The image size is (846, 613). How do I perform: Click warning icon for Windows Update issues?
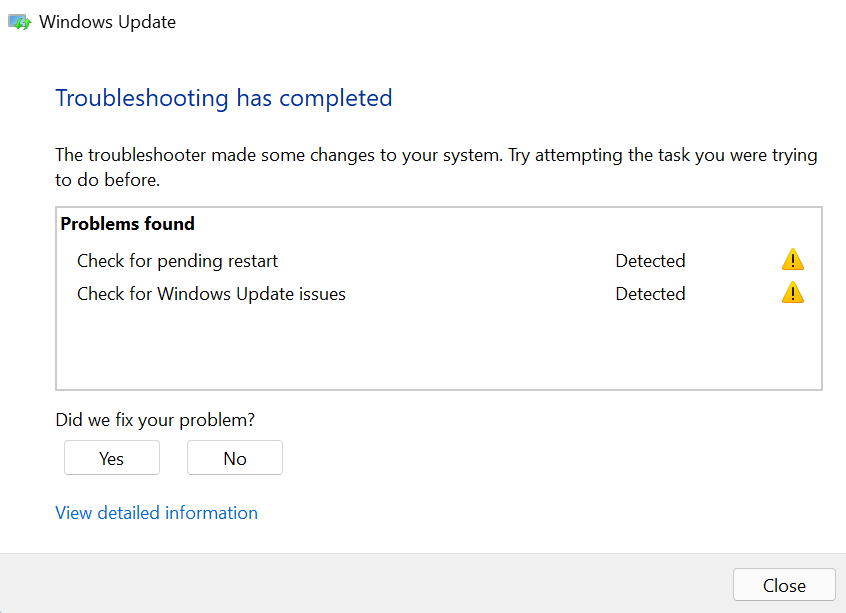[792, 294]
